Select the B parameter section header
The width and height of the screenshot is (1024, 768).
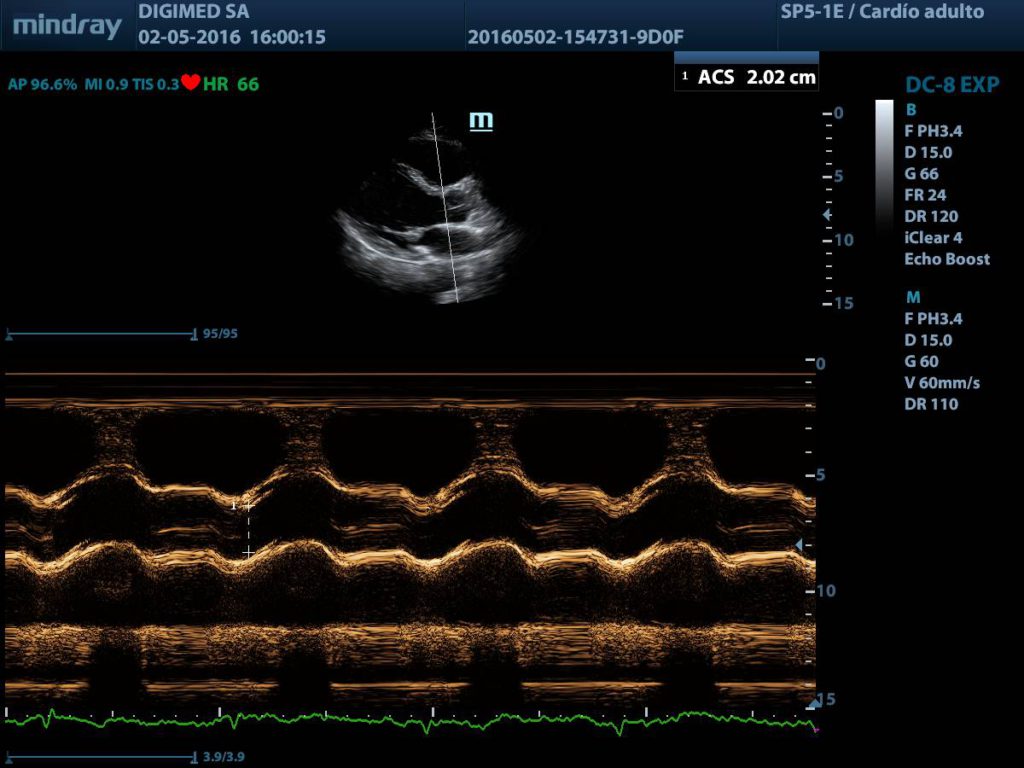click(x=910, y=109)
